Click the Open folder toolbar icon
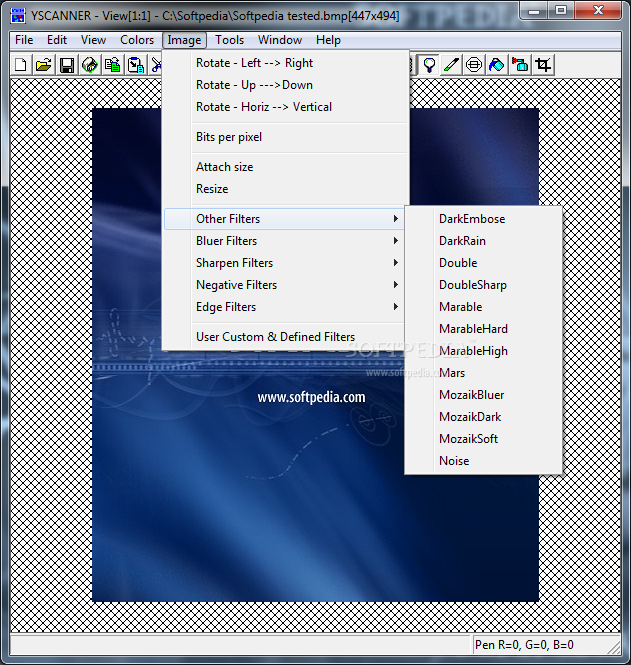The image size is (631, 665). [44, 65]
